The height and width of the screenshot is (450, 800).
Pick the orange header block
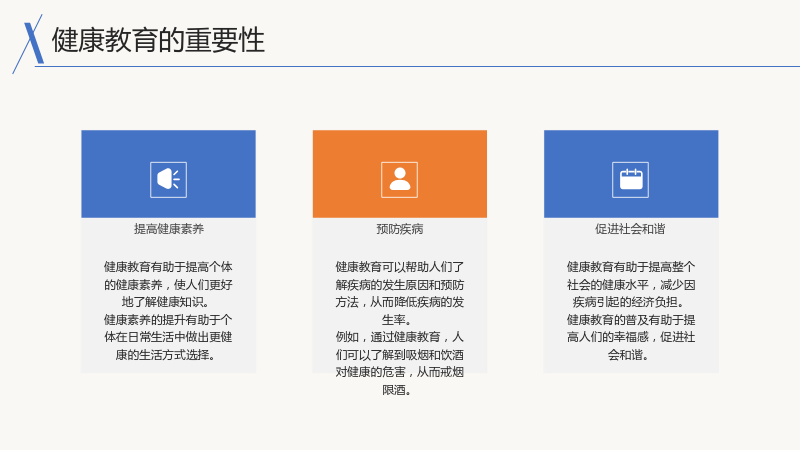coord(399,174)
